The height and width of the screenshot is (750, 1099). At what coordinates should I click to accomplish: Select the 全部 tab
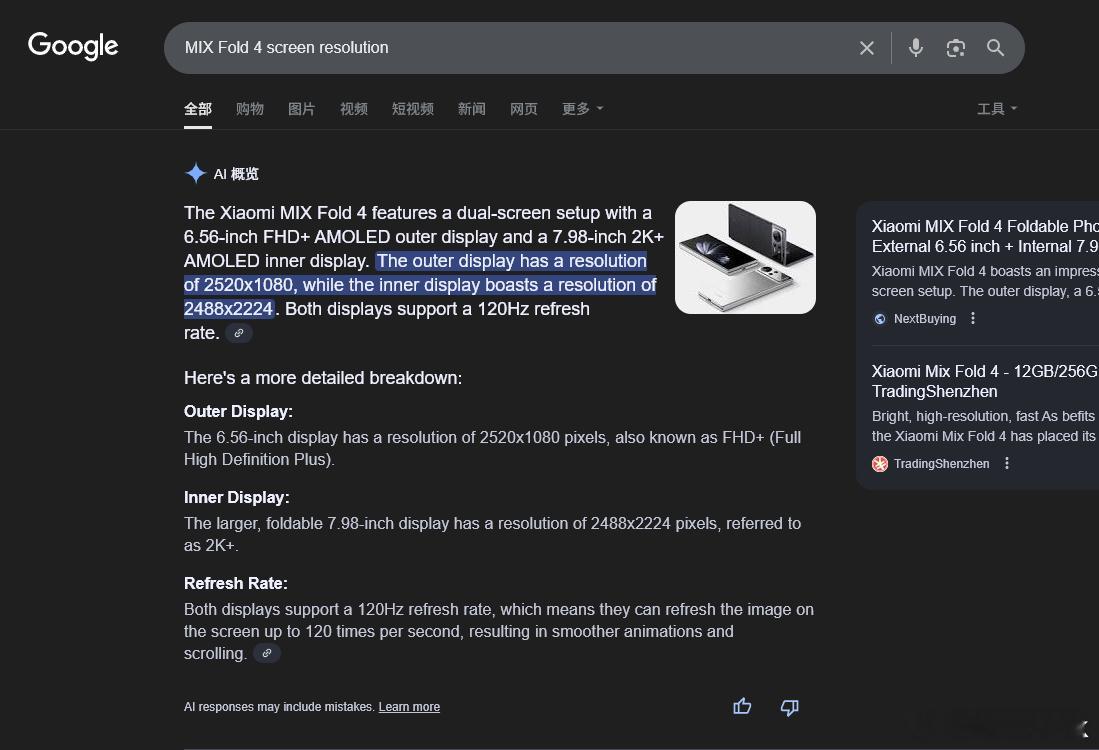(198, 109)
